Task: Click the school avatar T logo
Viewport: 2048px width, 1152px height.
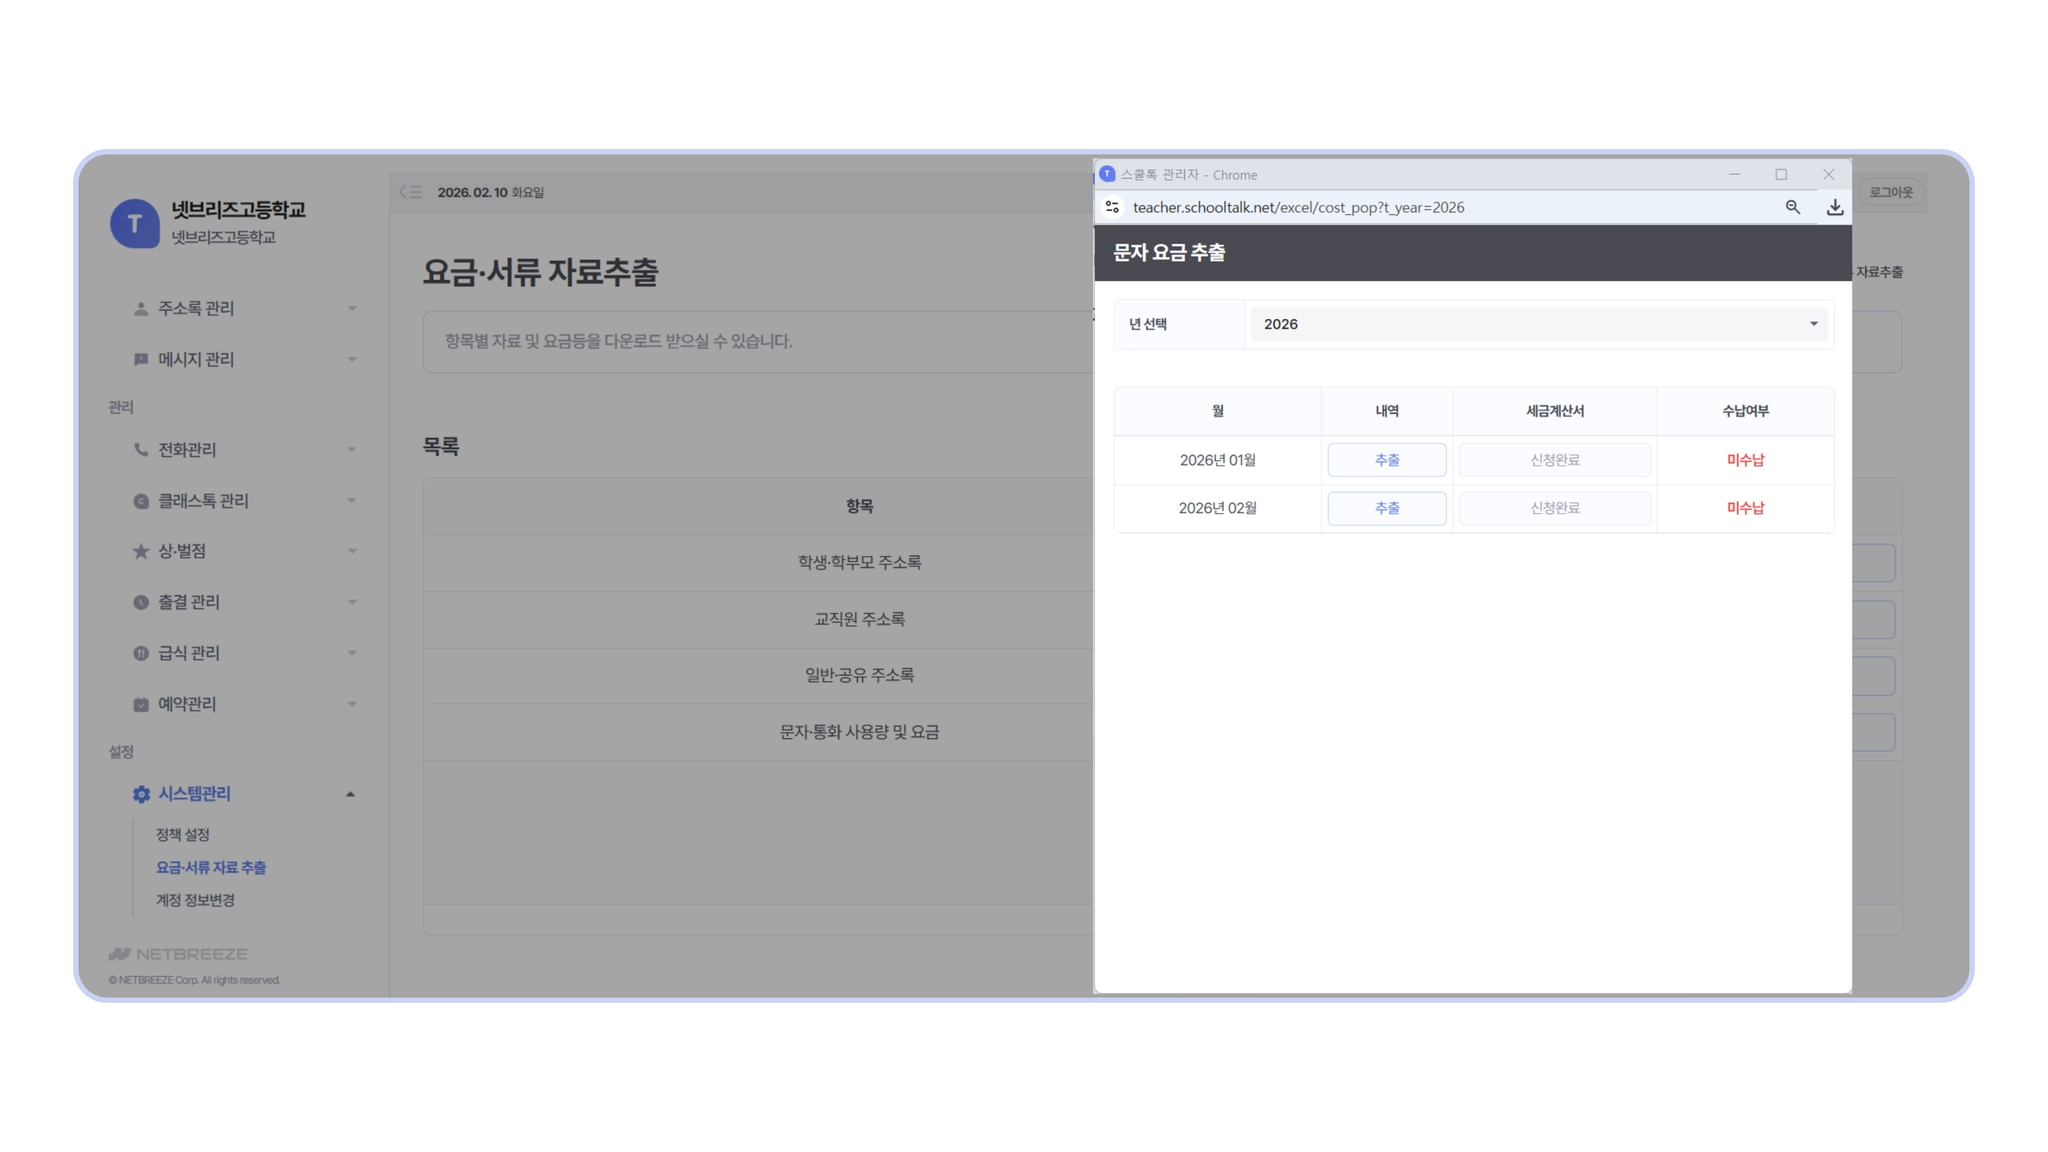Action: click(x=135, y=223)
